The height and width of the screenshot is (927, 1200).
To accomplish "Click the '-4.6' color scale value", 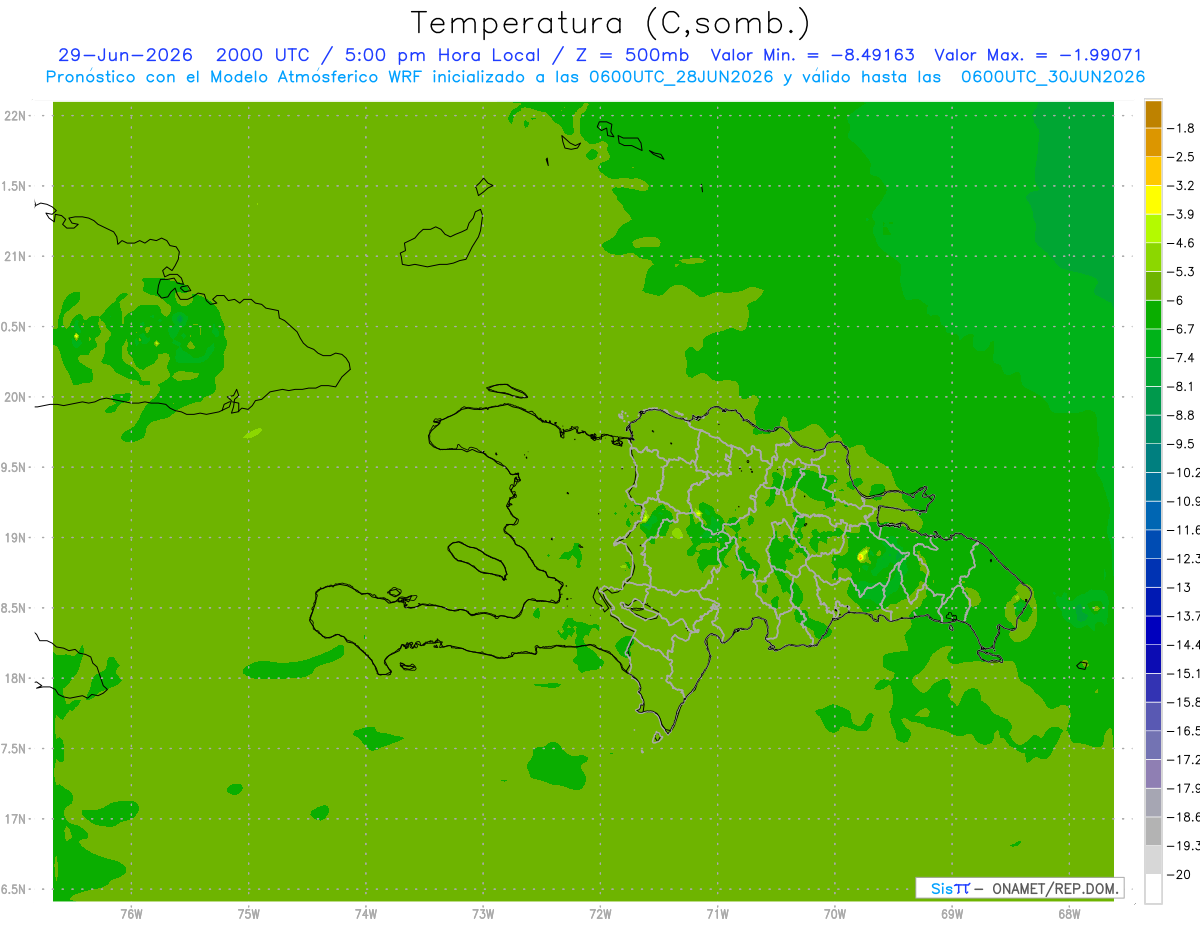I will pyautogui.click(x=1182, y=243).
